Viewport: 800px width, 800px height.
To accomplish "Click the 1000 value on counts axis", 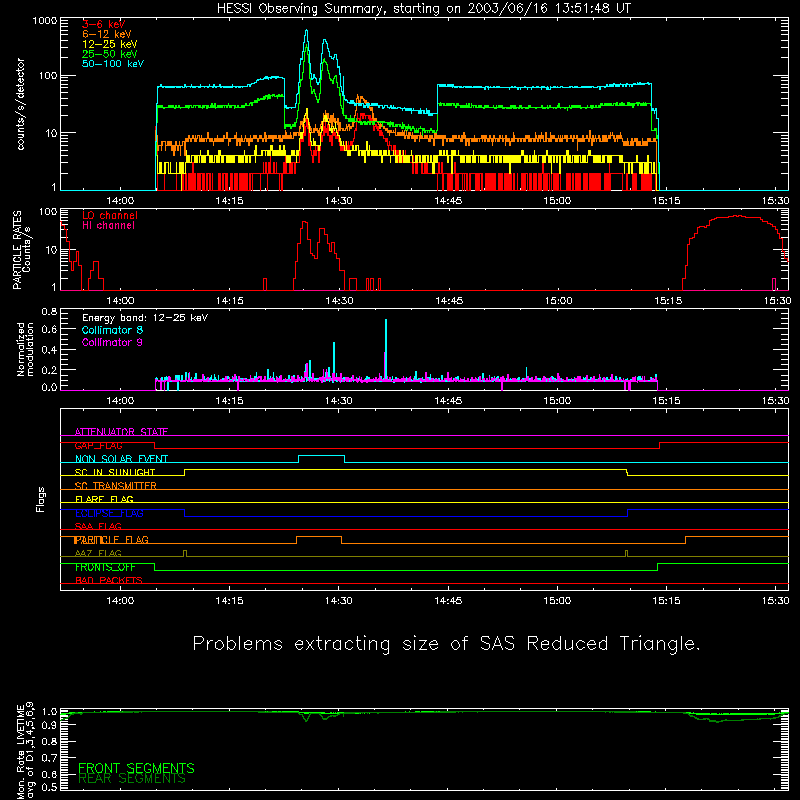I will [x=45, y=21].
